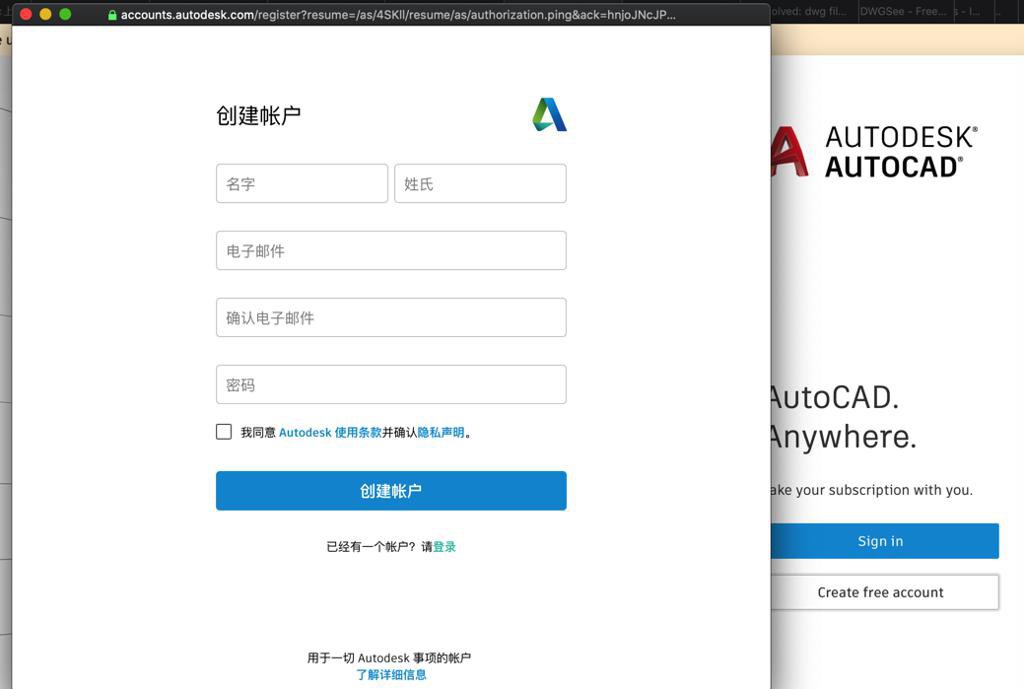Viewport: 1024px width, 689px height.
Task: Minimize the window with yellow button
Action: pyautogui.click(x=45, y=14)
